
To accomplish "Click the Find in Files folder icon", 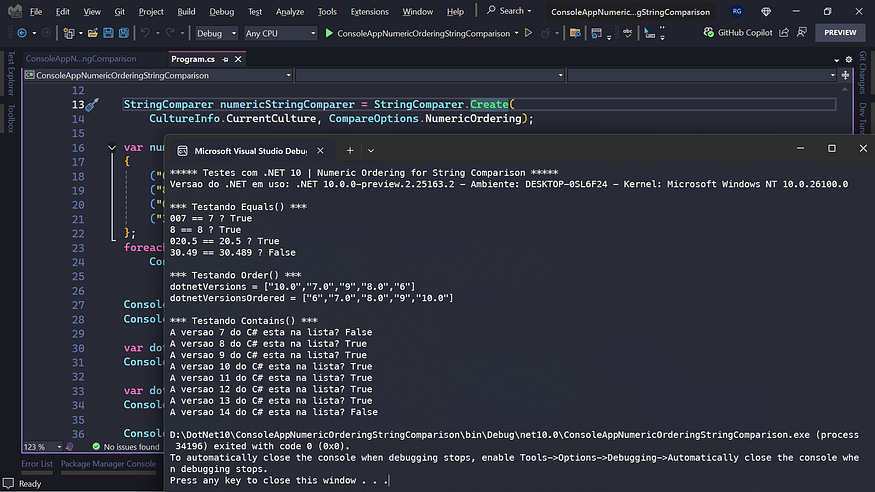I will (x=575, y=33).
